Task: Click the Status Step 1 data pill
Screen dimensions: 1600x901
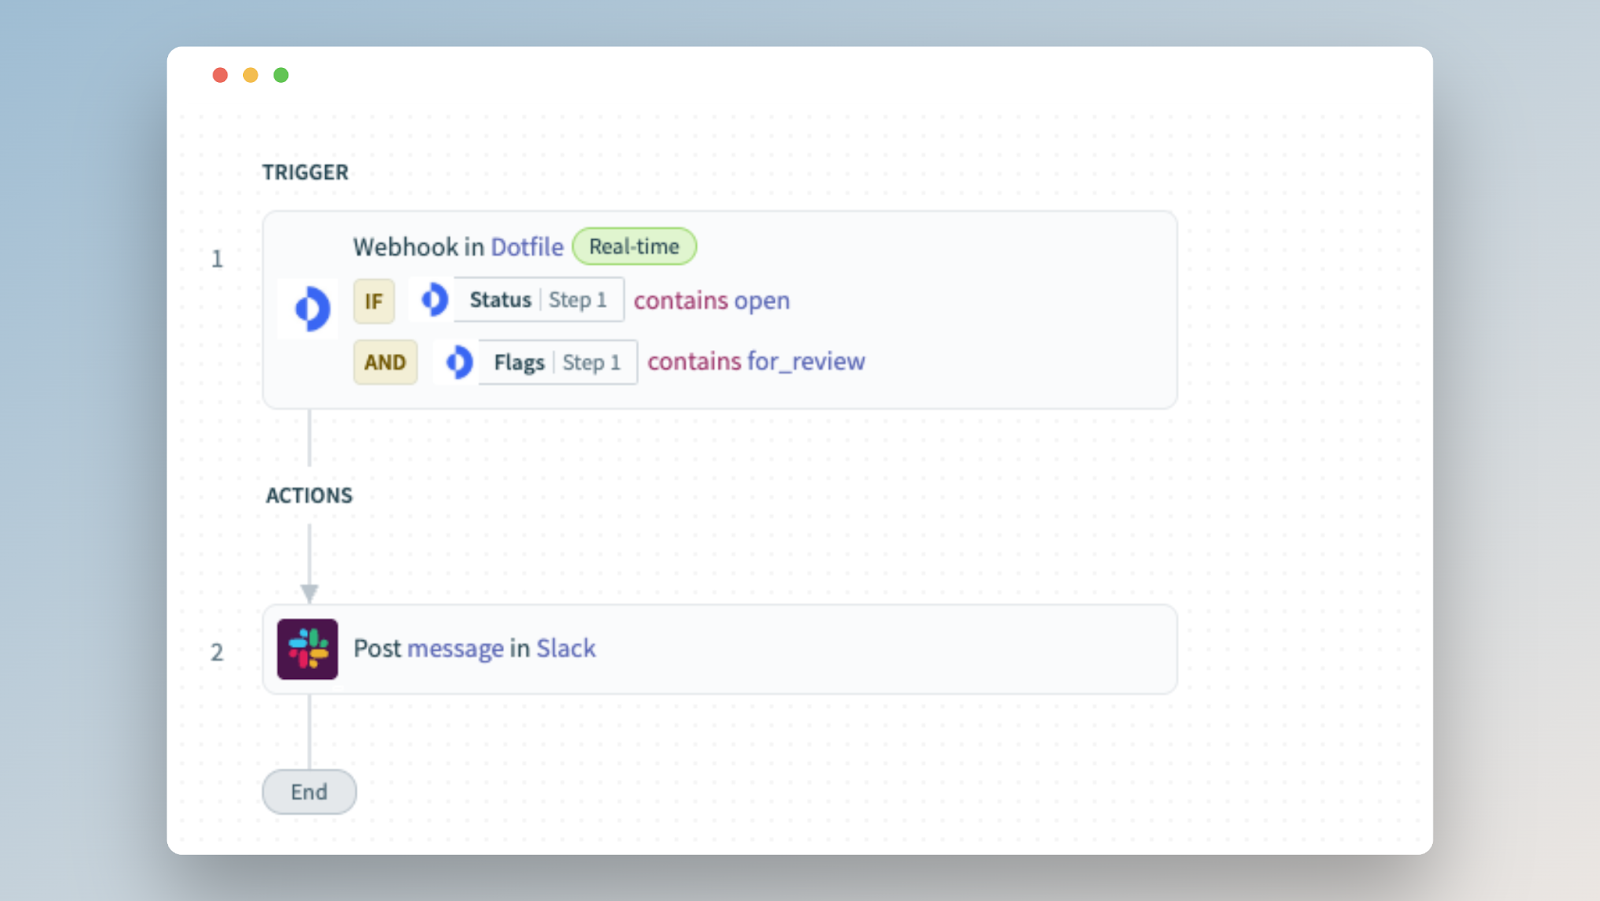Action: coord(539,299)
